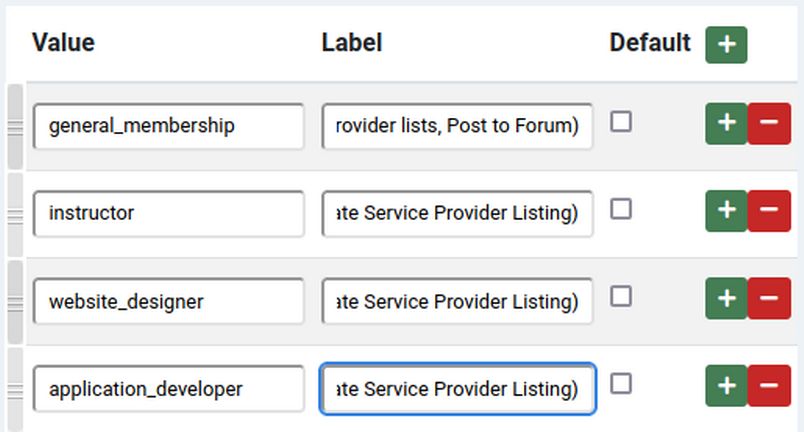Click the application_developer value field
Viewport: 804px width, 432px height.
point(168,389)
